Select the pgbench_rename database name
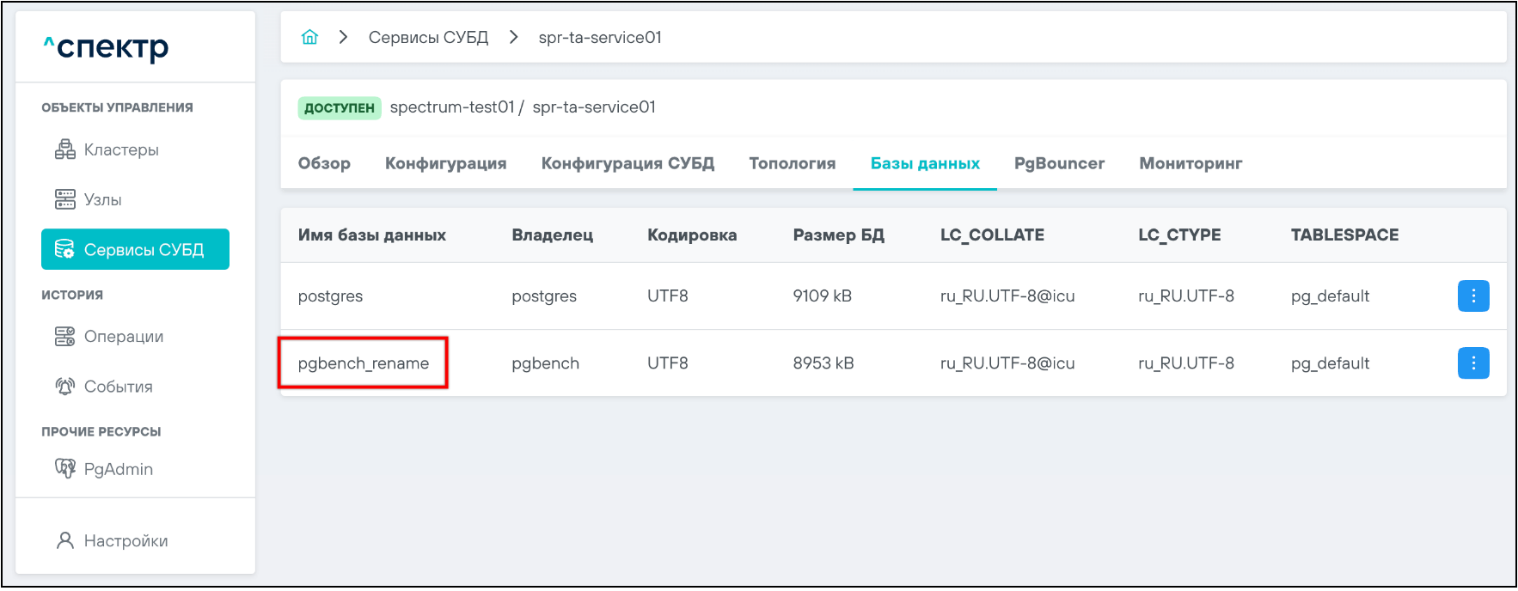1518x591 pixels. click(363, 363)
